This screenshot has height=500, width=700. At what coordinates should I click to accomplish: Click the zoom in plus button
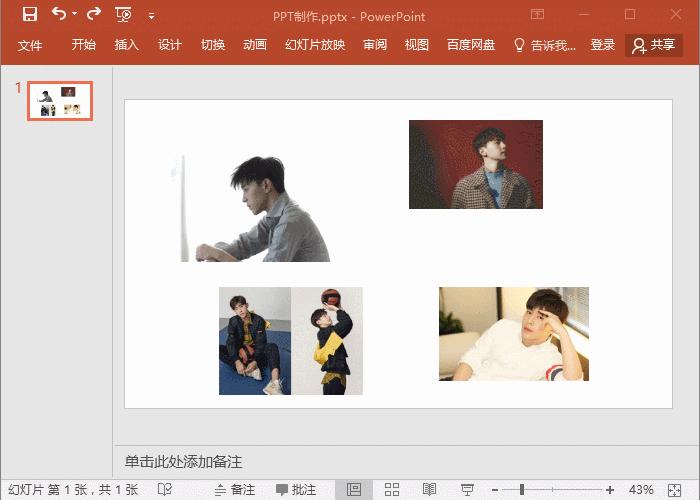coord(610,490)
